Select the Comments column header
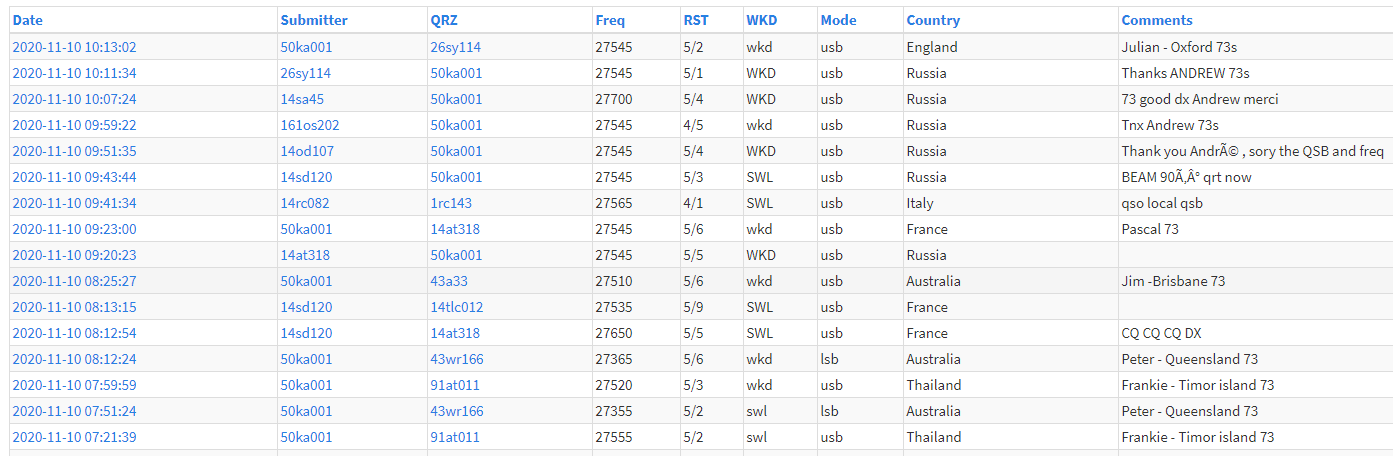 [x=1157, y=20]
